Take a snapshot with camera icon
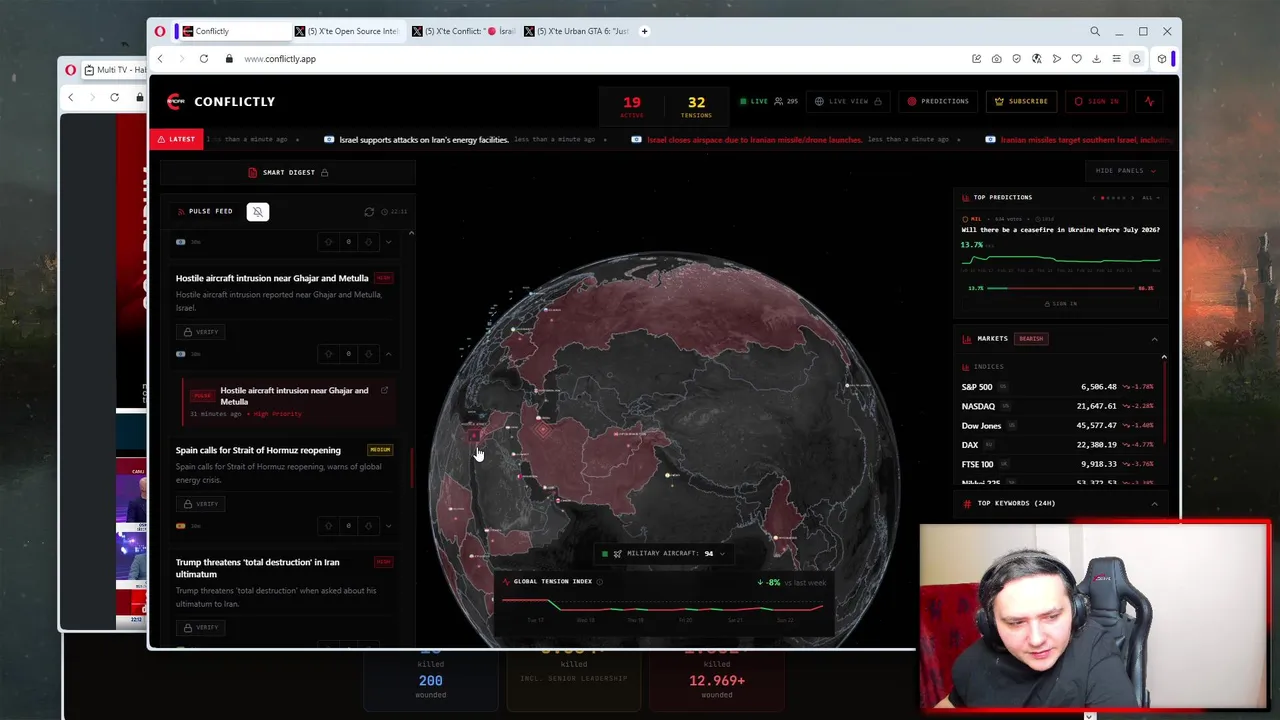 point(996,59)
